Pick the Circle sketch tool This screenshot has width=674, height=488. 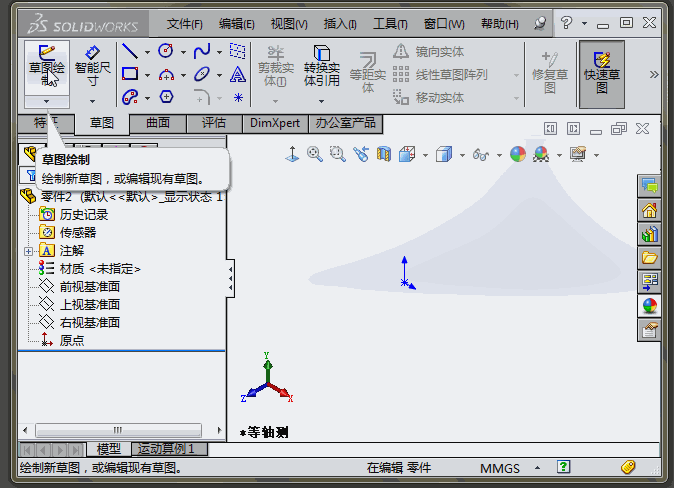tap(166, 51)
